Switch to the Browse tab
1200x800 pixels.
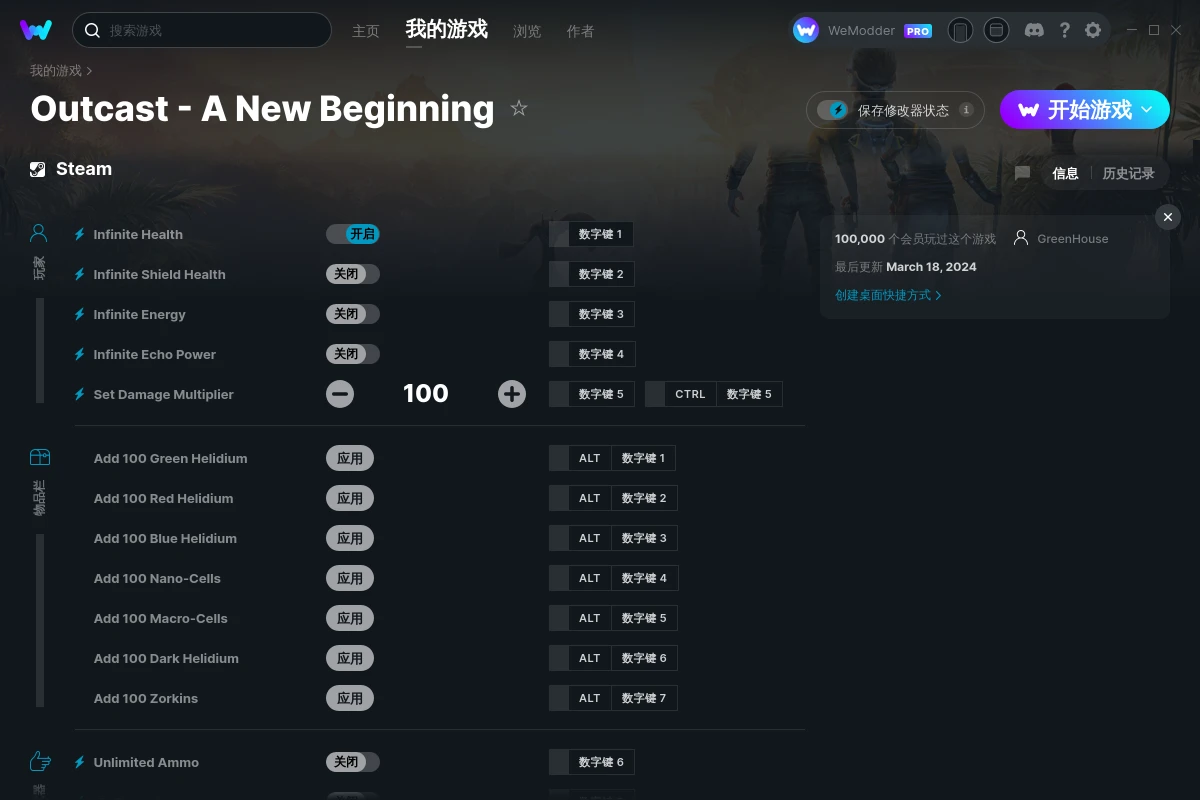(527, 31)
